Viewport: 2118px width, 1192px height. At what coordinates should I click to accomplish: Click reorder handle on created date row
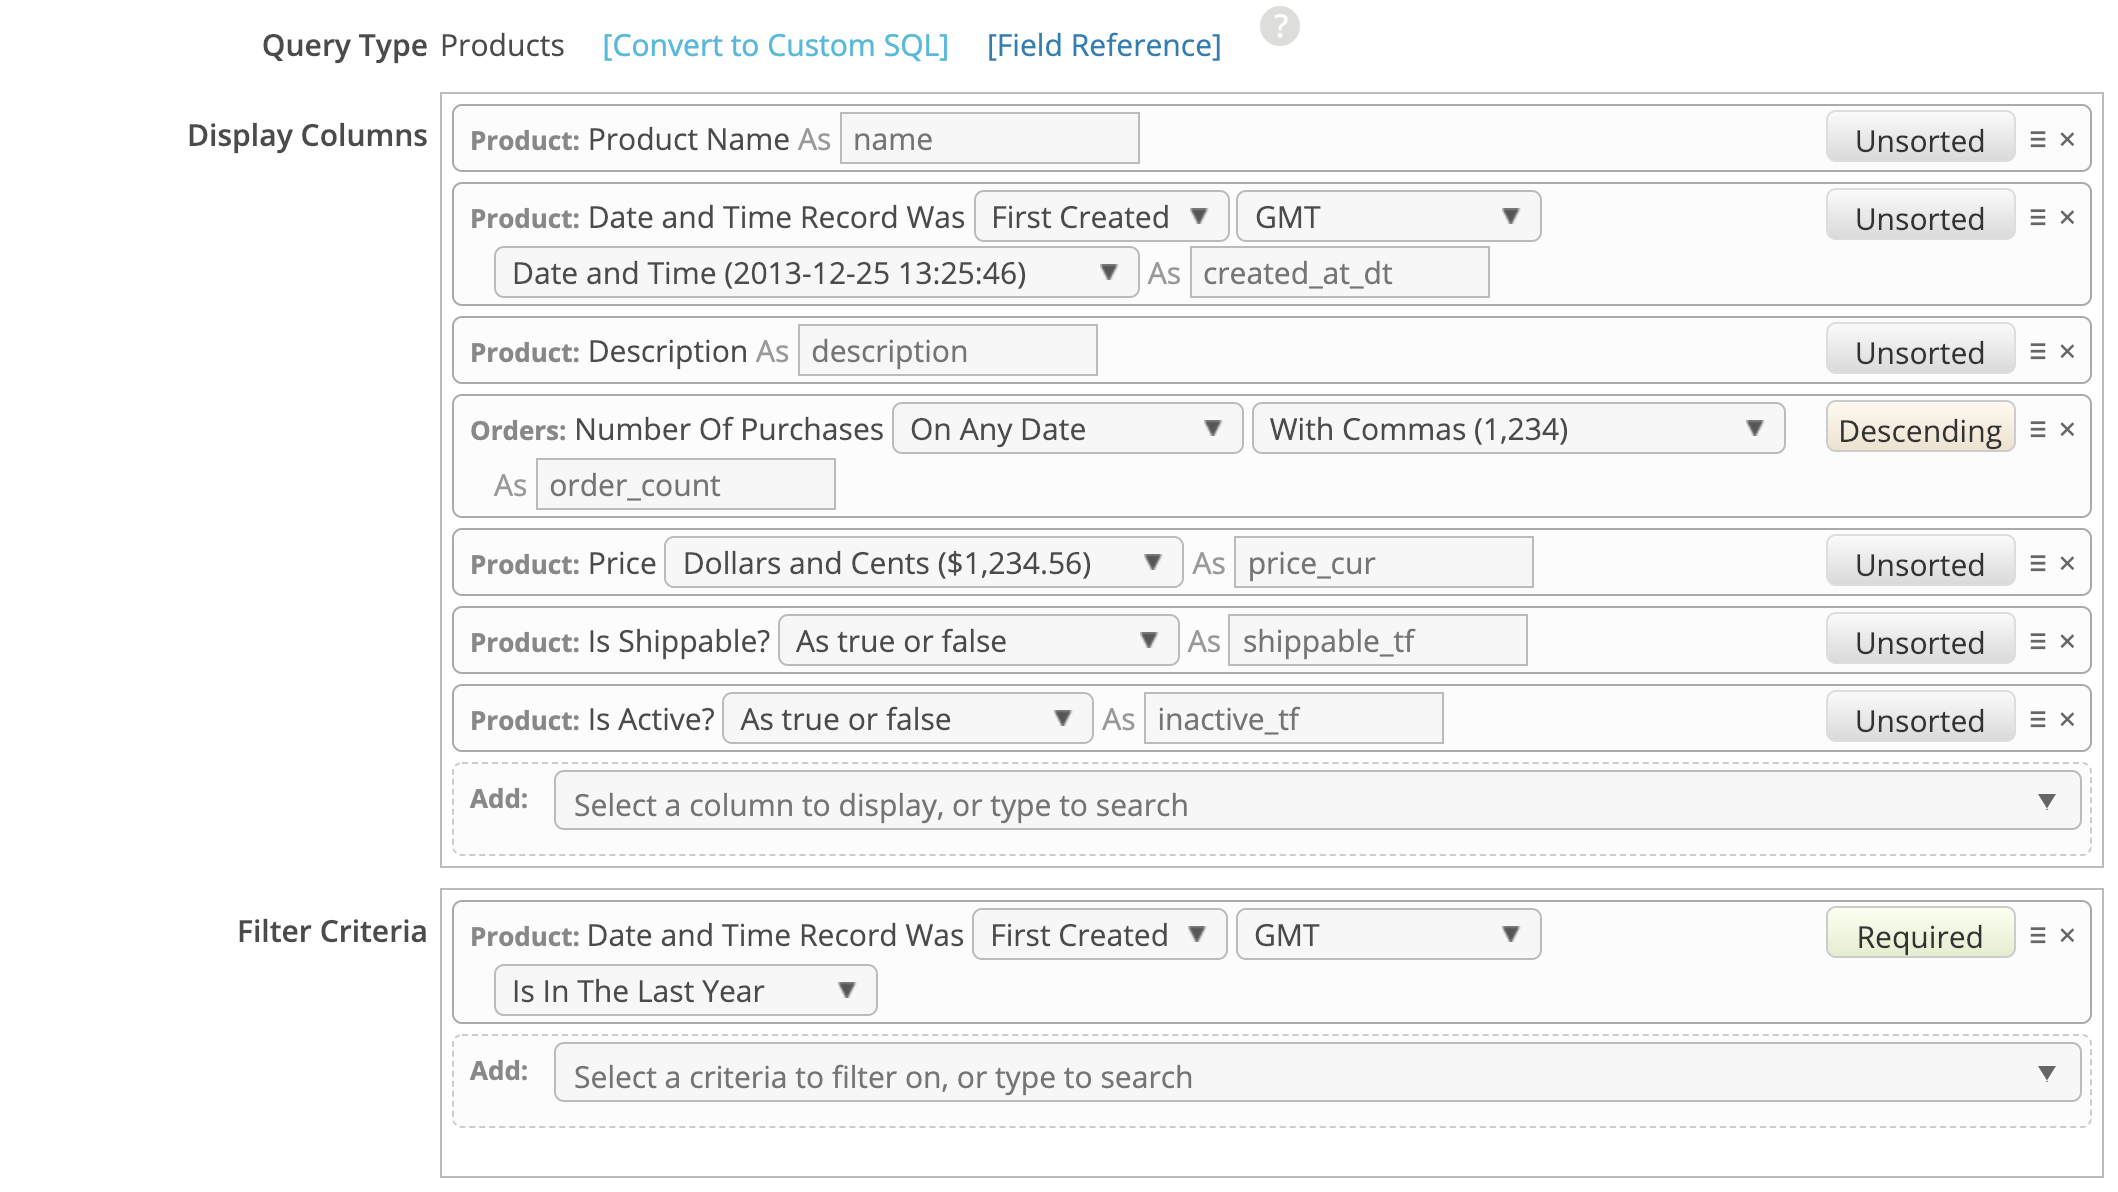pos(2038,217)
